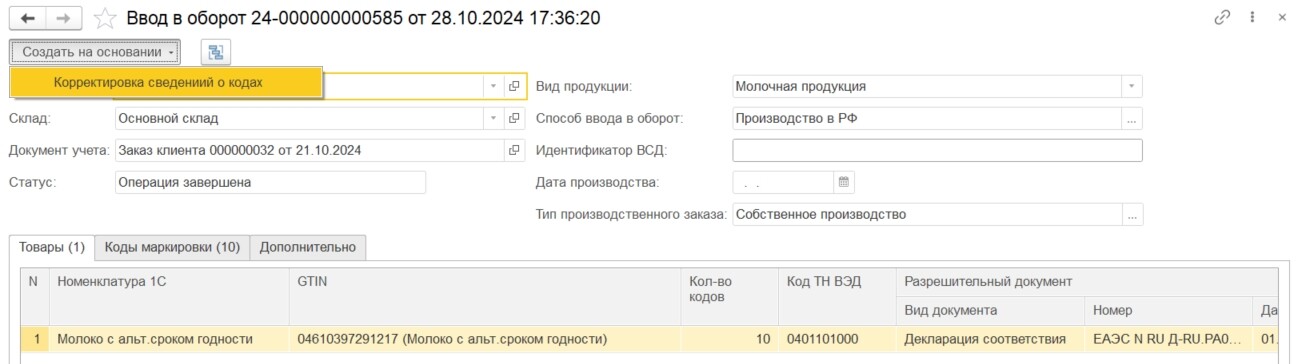Open the Основной склад card icon
Viewport: 1298px width, 364px height.
515,118
